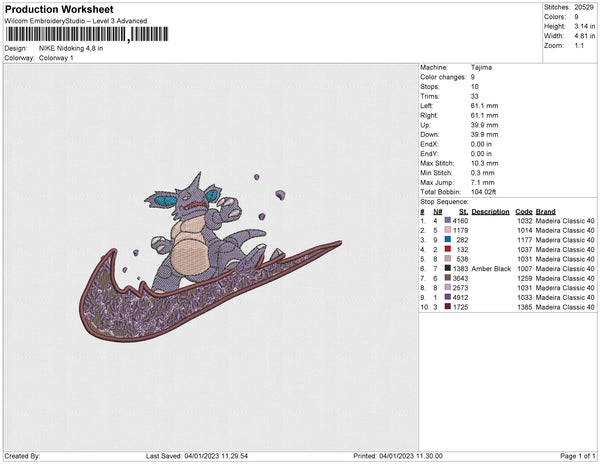Click the Stitches value 20529
The height and width of the screenshot is (464, 600).
(x=584, y=7)
